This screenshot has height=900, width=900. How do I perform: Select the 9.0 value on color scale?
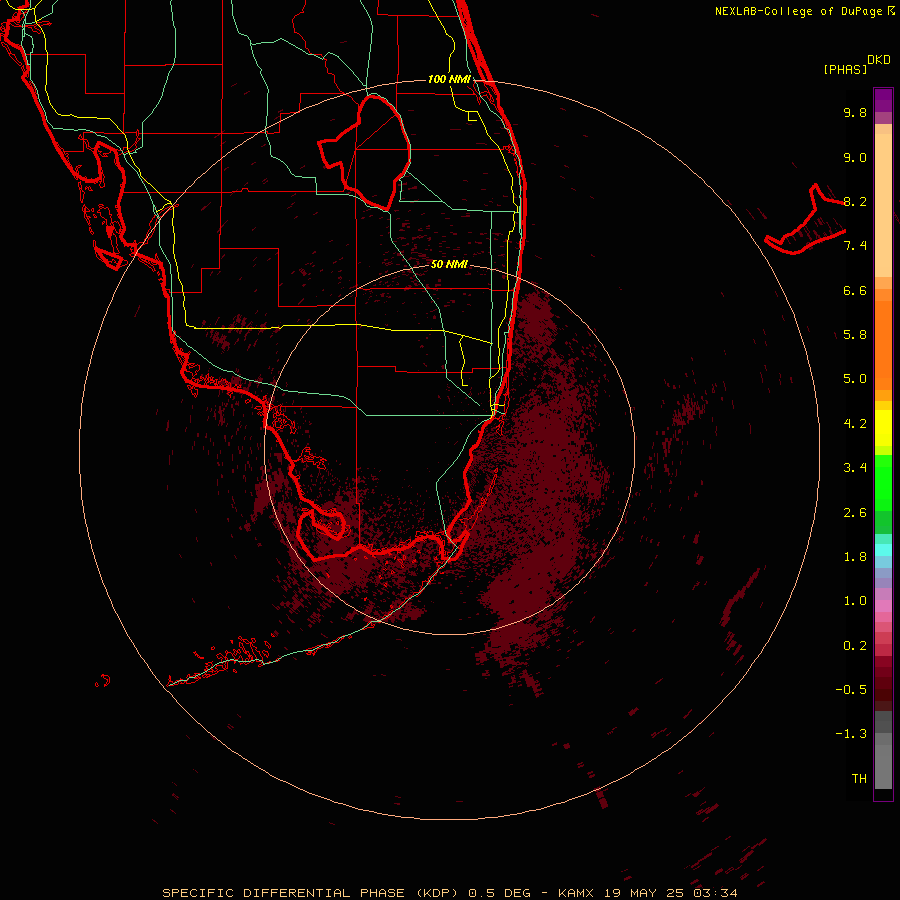[x=855, y=157]
